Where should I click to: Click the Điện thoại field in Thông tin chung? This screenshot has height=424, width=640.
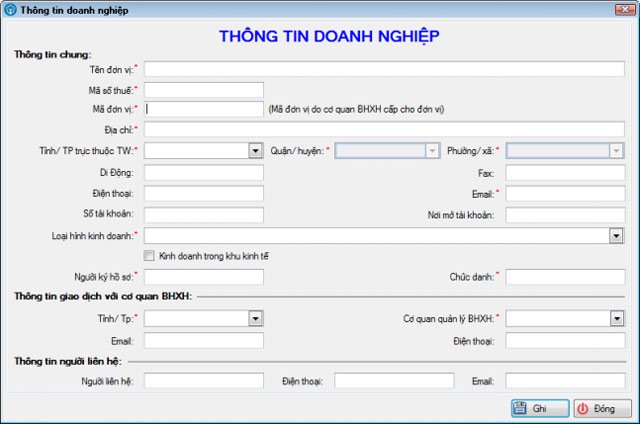pos(204,193)
